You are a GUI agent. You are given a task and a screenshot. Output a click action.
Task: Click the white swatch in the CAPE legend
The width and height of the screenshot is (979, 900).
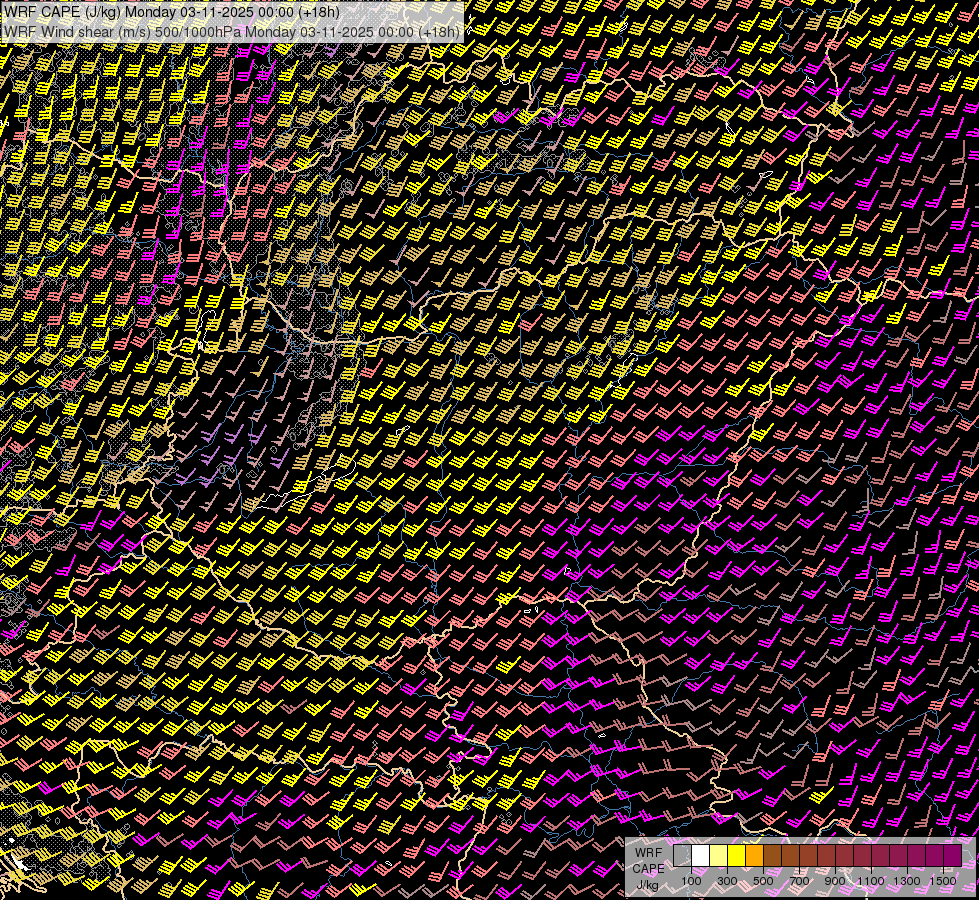click(700, 856)
